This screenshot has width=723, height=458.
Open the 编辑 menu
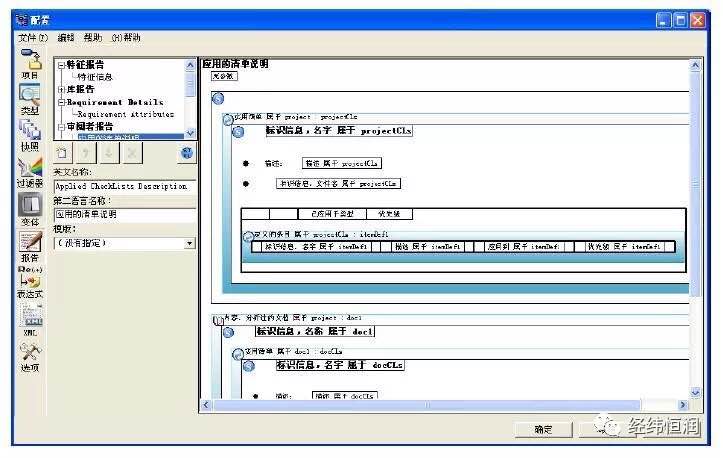point(66,38)
